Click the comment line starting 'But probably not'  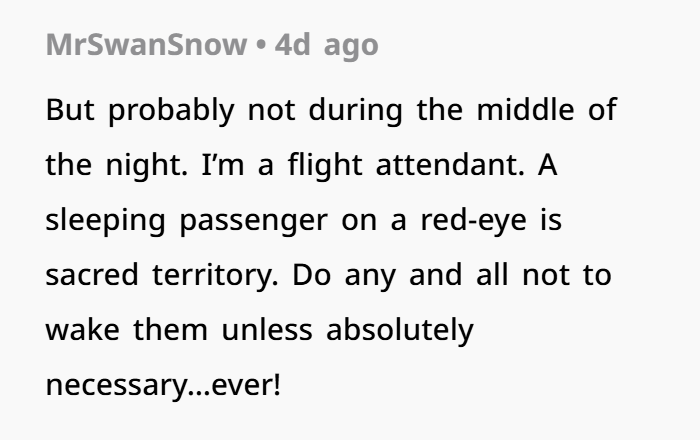(331, 110)
